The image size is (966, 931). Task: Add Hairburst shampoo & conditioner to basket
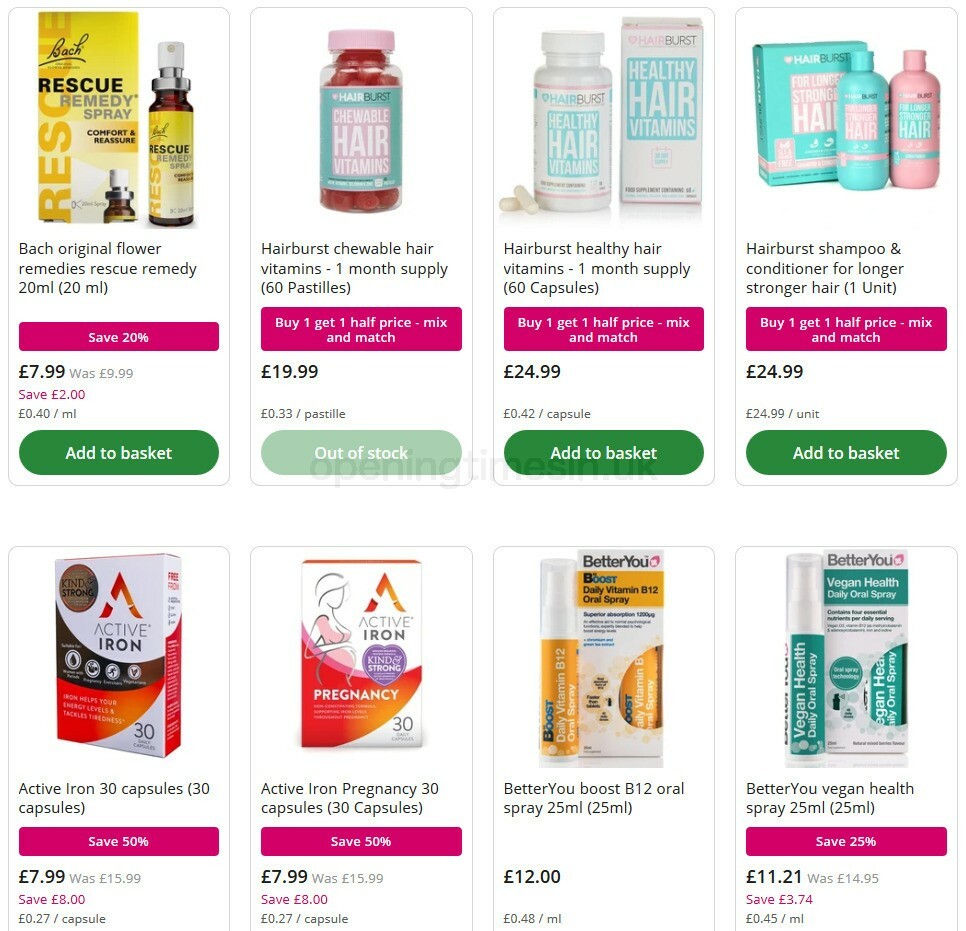tap(846, 453)
